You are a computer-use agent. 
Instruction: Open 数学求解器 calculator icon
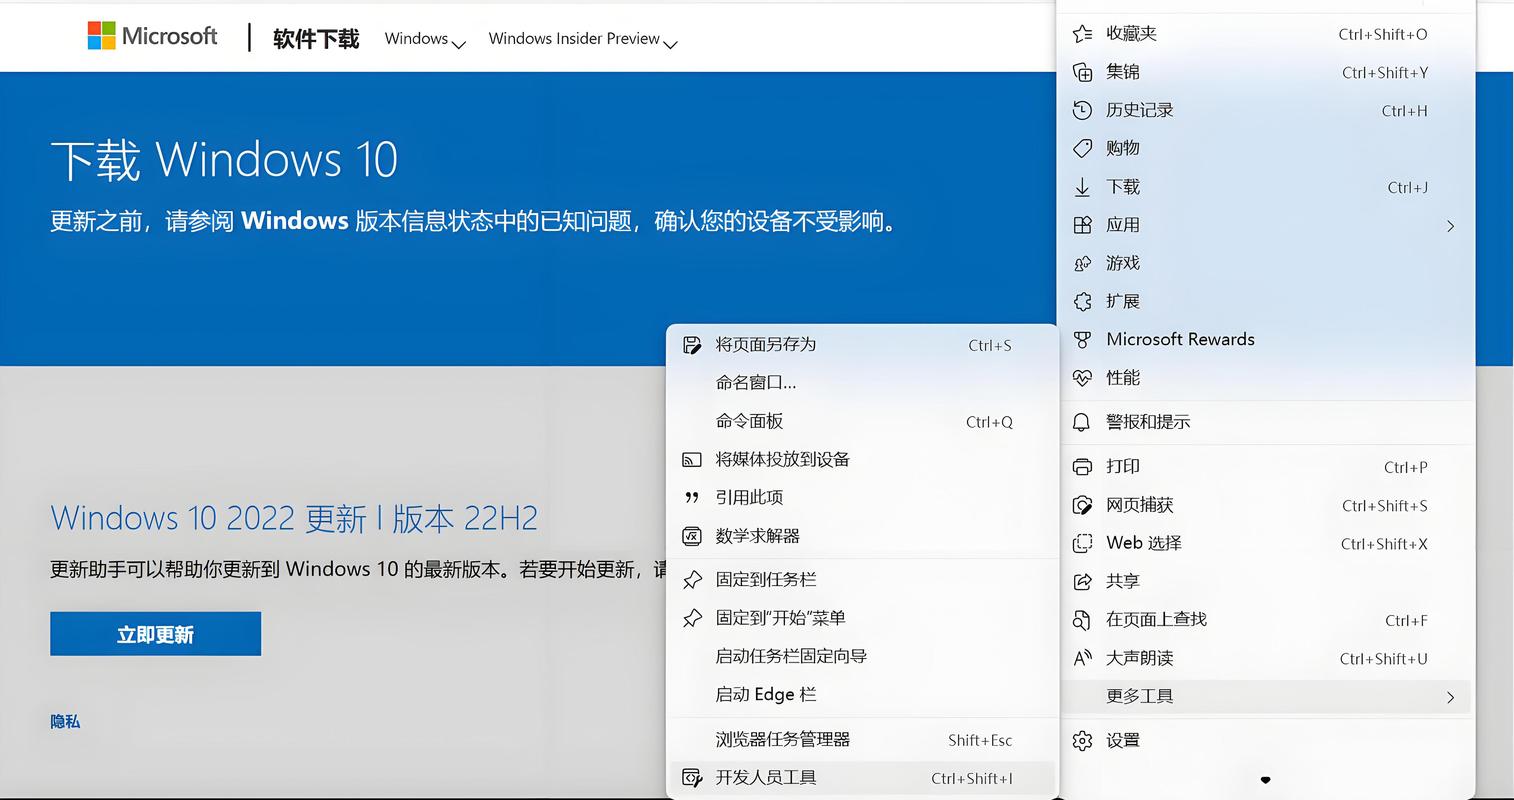click(692, 535)
